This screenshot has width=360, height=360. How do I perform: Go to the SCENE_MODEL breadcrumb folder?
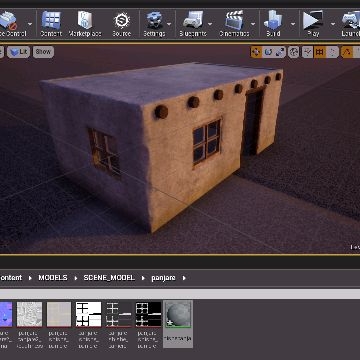click(109, 278)
